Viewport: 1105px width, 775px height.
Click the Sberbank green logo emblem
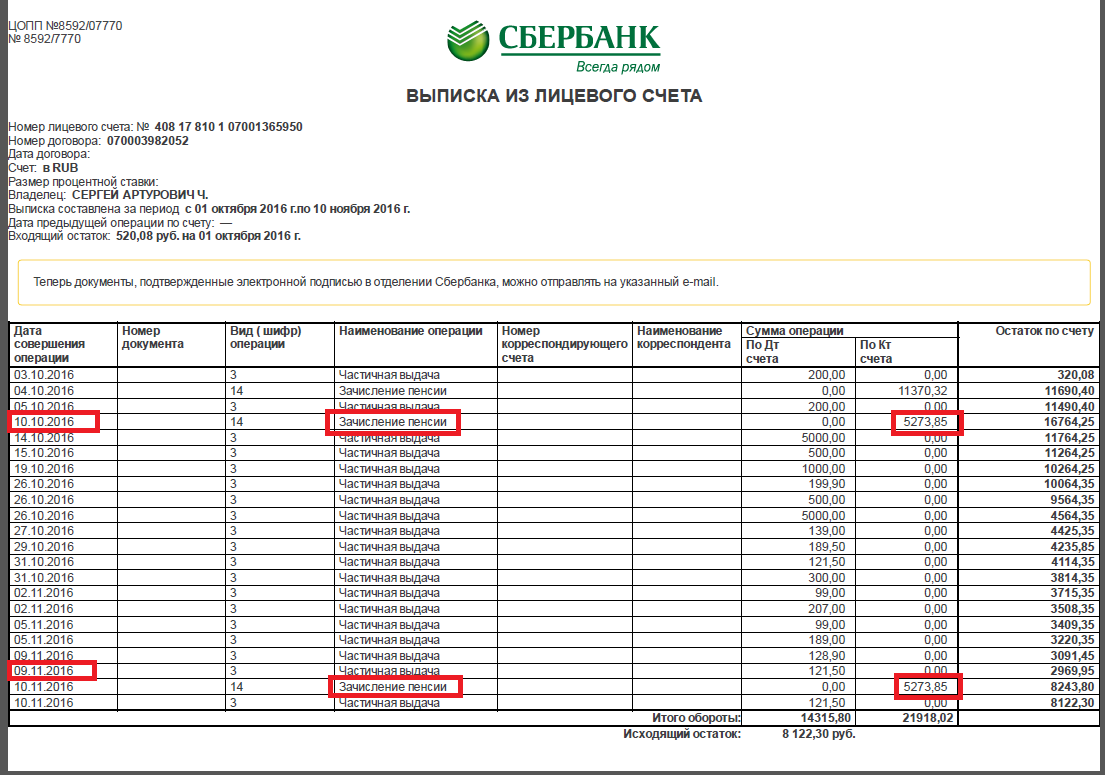click(468, 40)
